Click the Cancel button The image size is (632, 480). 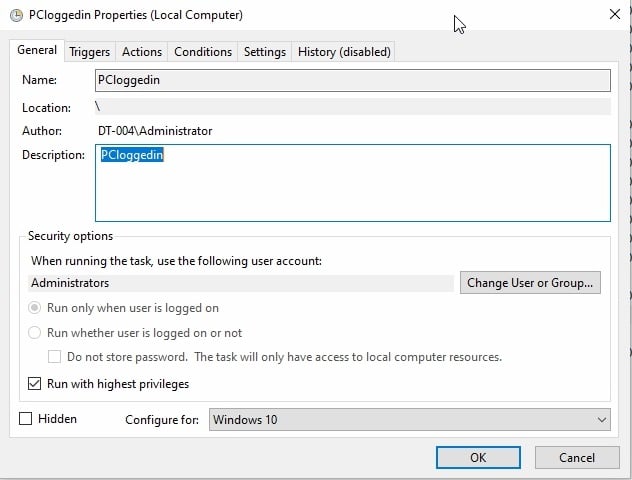pyautogui.click(x=577, y=457)
